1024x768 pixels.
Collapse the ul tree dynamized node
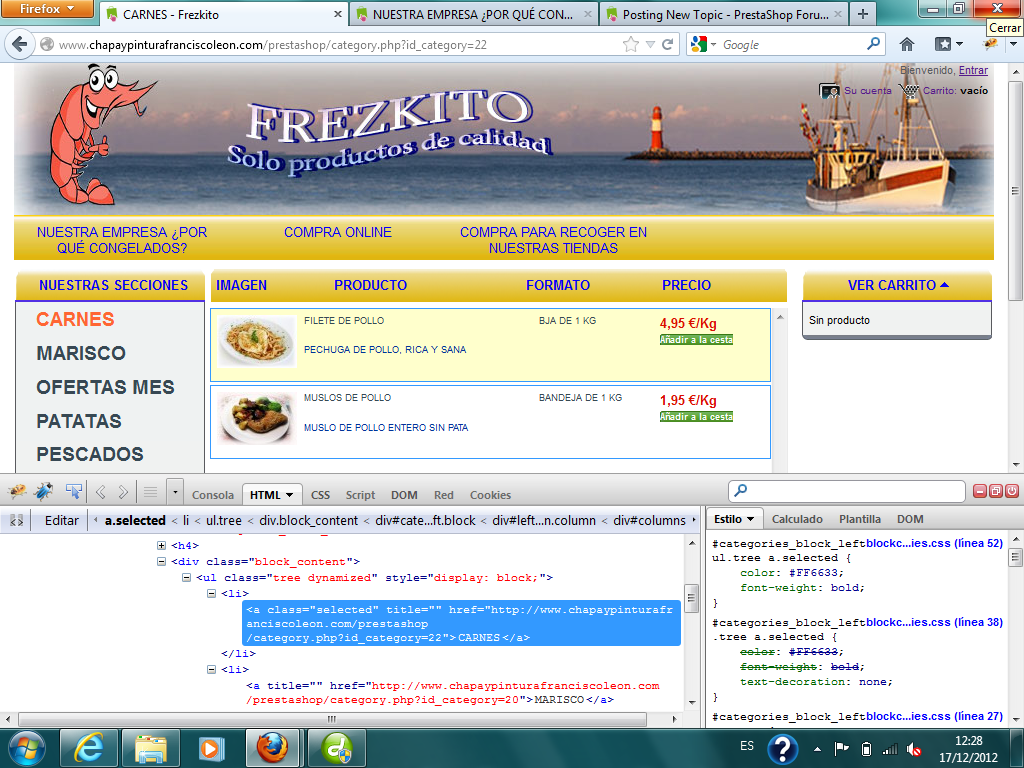click(186, 577)
